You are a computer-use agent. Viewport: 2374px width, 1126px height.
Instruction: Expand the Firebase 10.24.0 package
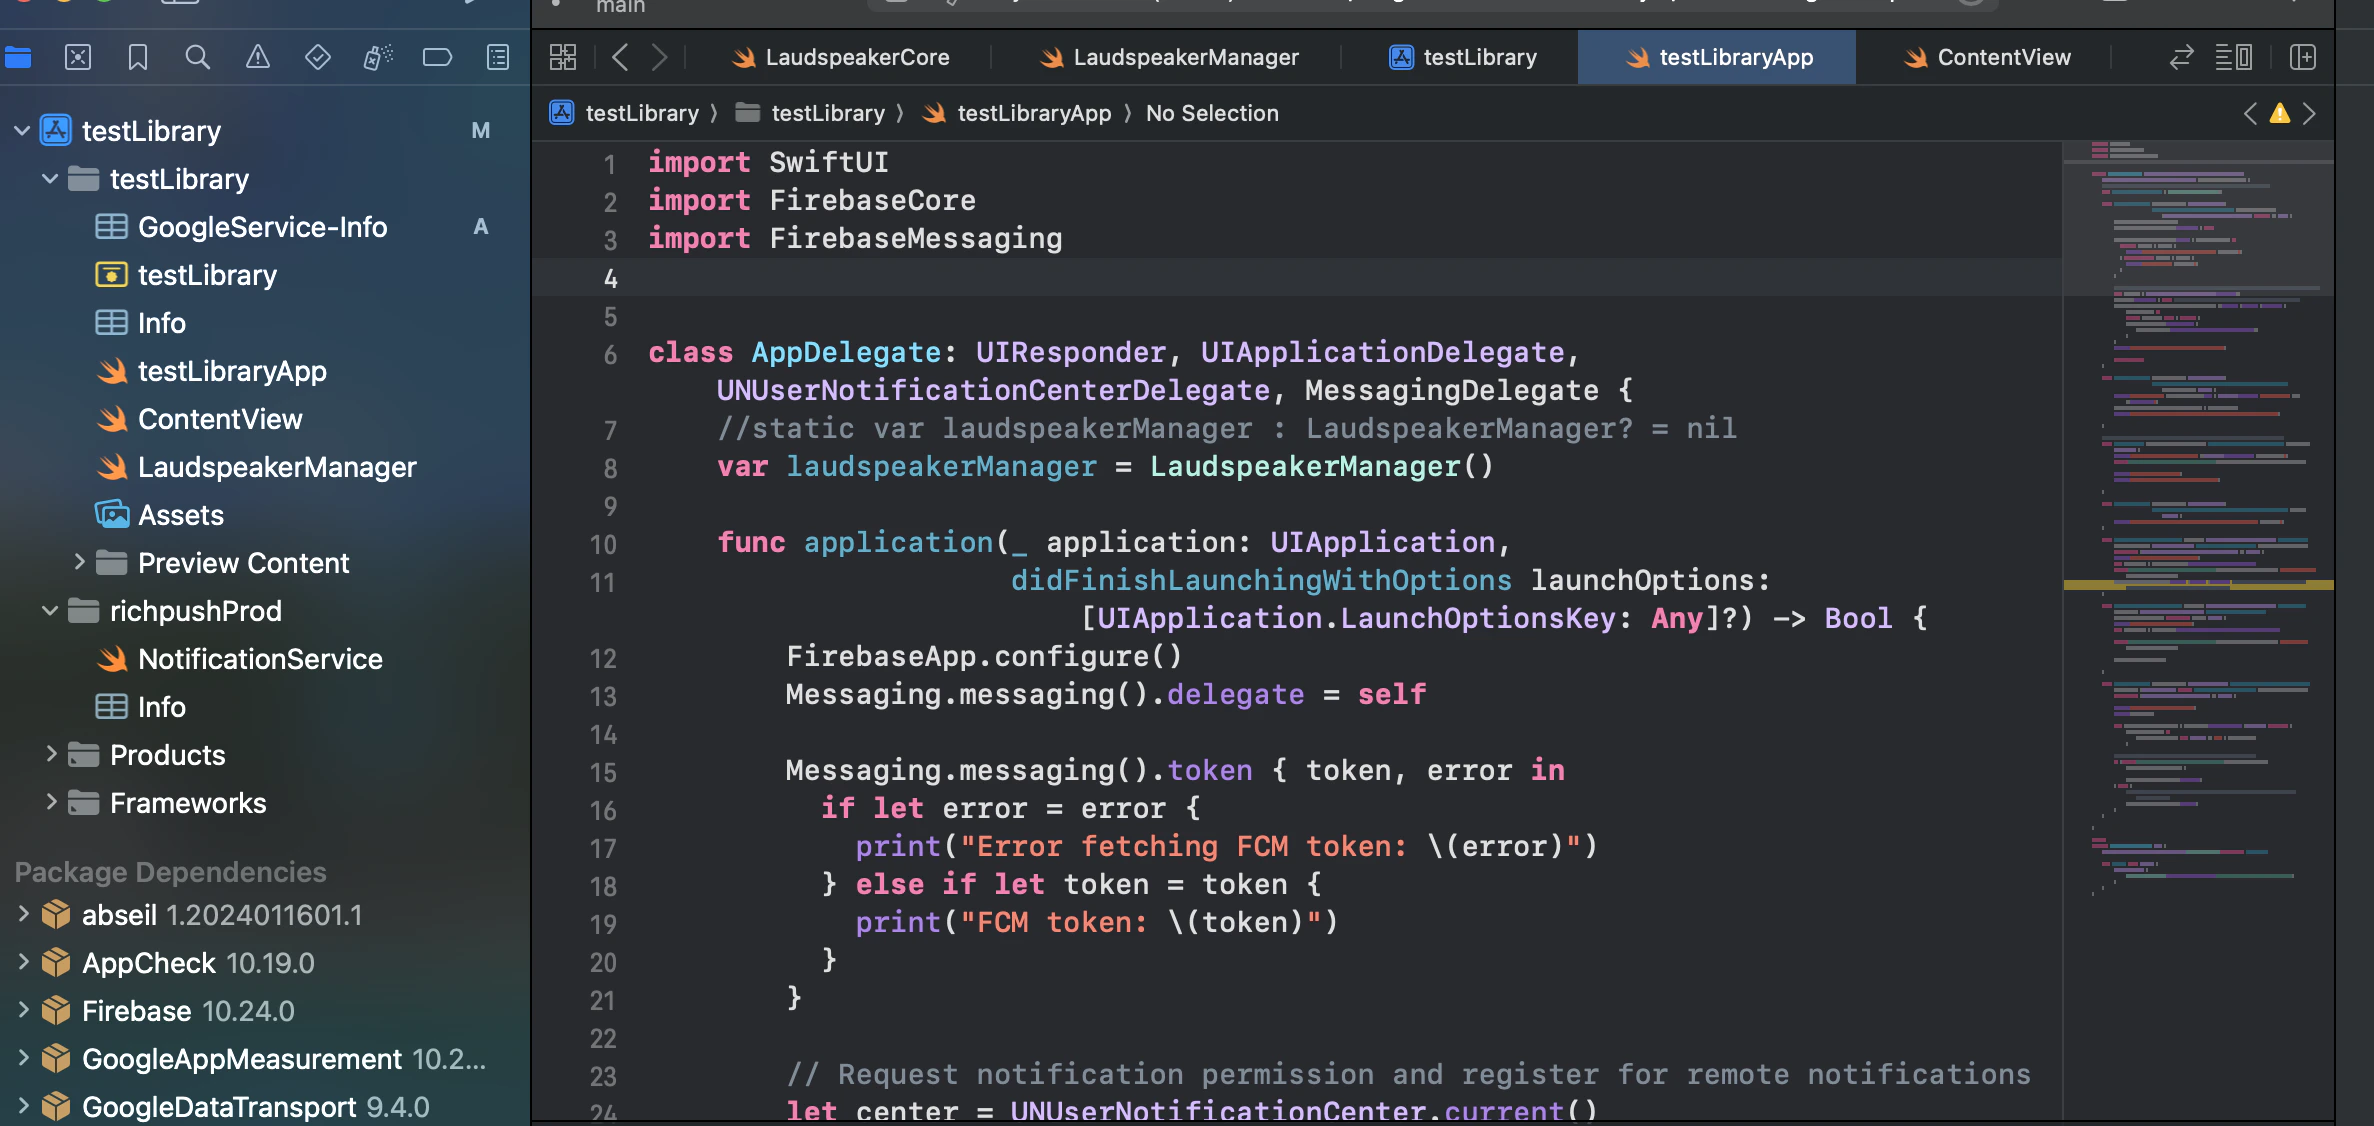pyautogui.click(x=23, y=1010)
